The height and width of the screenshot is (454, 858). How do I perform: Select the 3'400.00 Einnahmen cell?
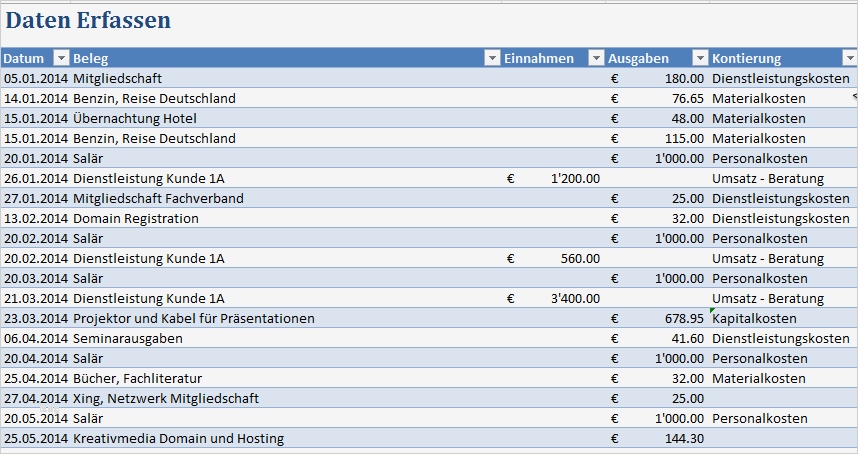coord(574,298)
